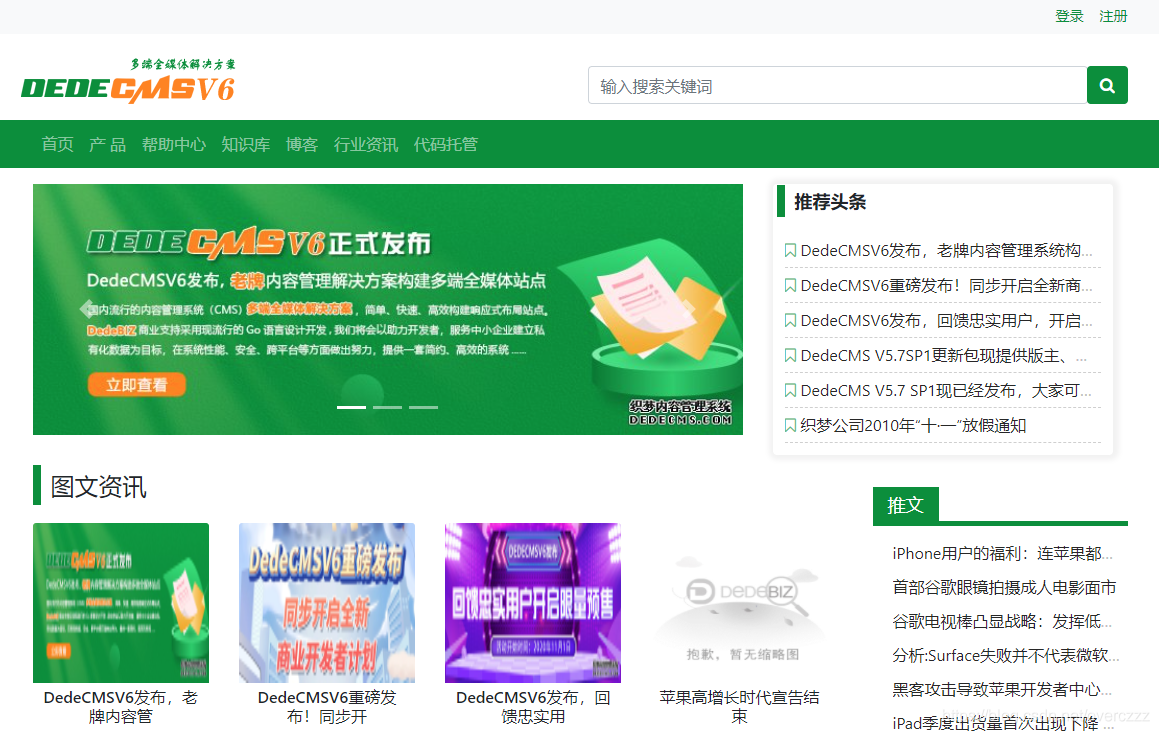Open caption DedeCMSV6发布，老牌内容管

click(121, 707)
